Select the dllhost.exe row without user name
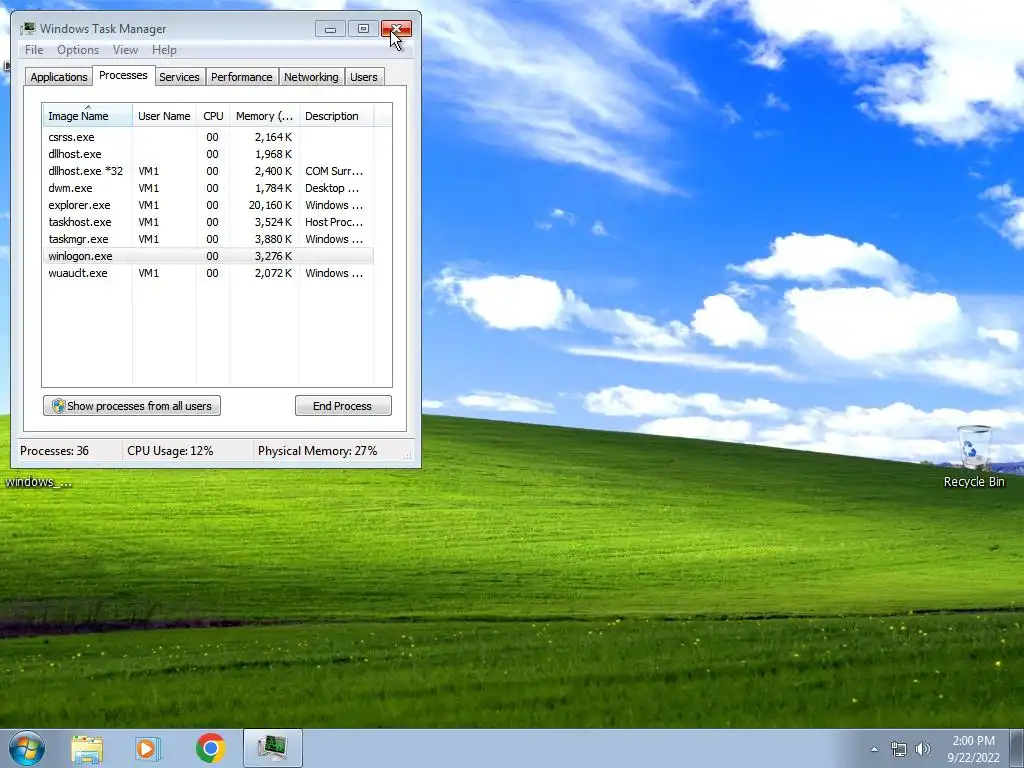 tap(208, 154)
